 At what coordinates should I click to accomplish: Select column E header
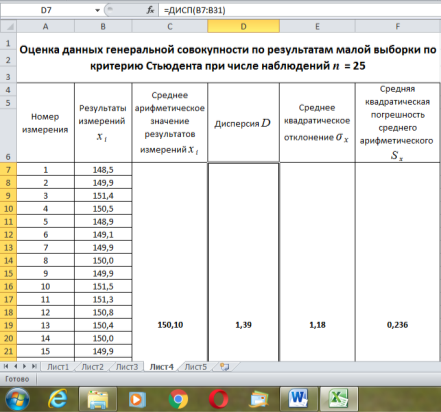click(317, 26)
